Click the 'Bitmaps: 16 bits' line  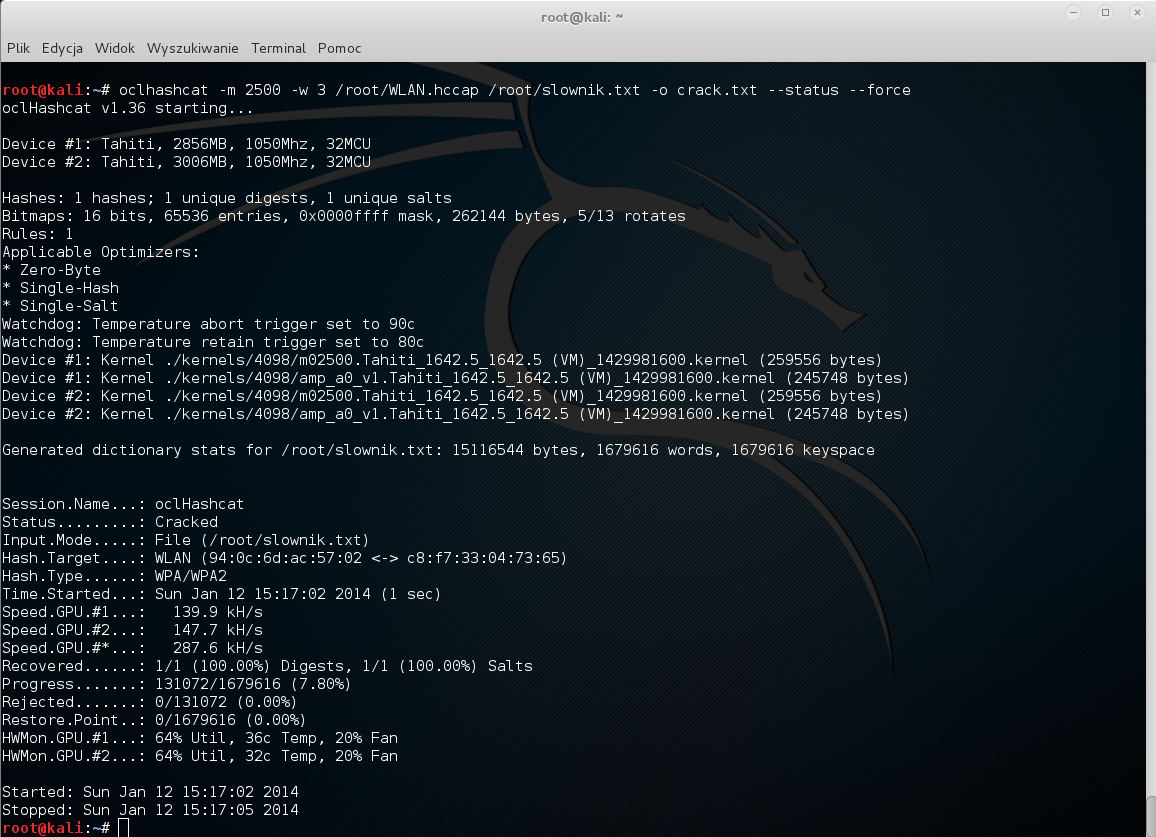pyautogui.click(x=344, y=216)
